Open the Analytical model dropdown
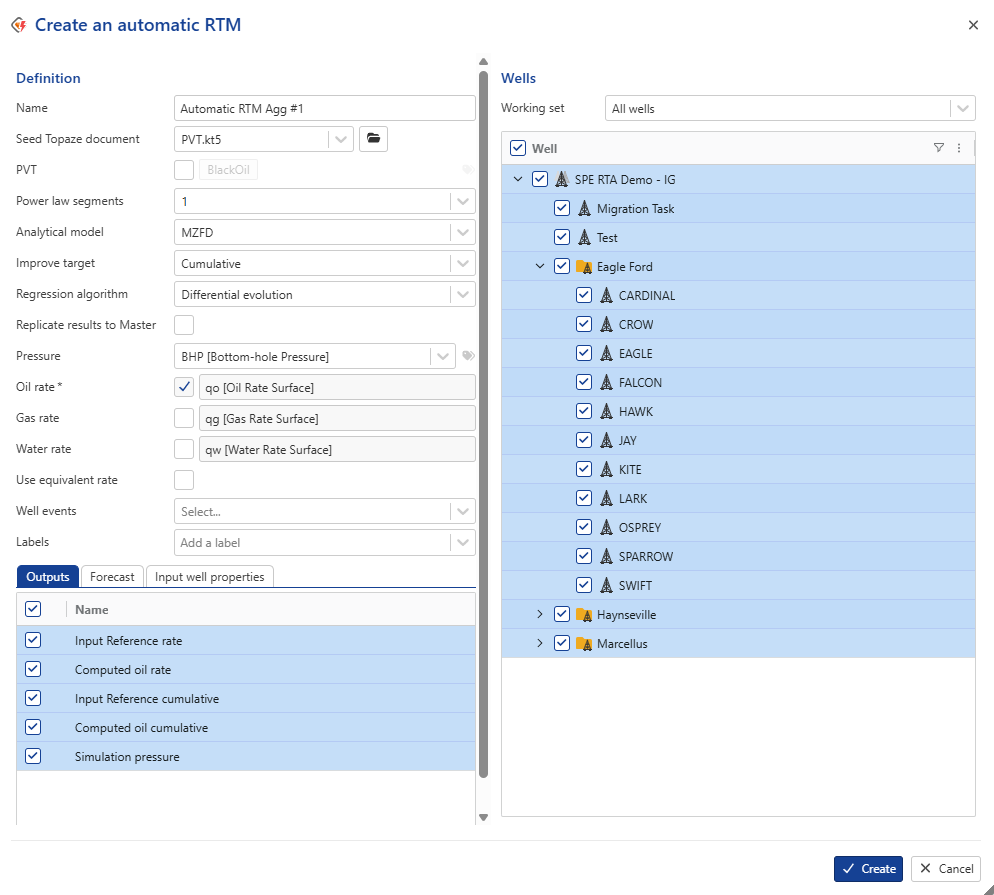The image size is (994, 895). coord(462,232)
